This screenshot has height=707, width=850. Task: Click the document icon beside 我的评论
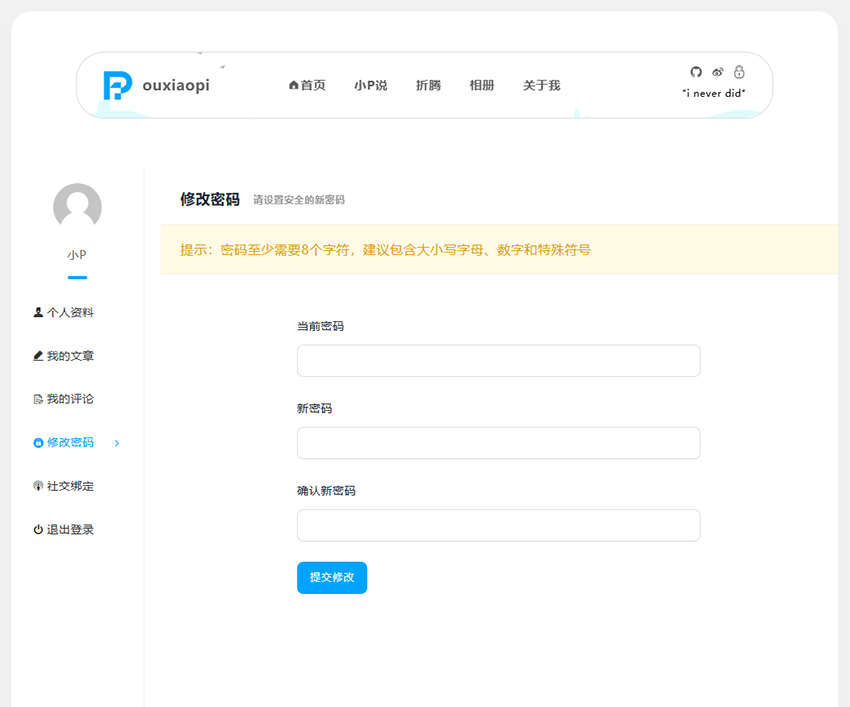(38, 399)
